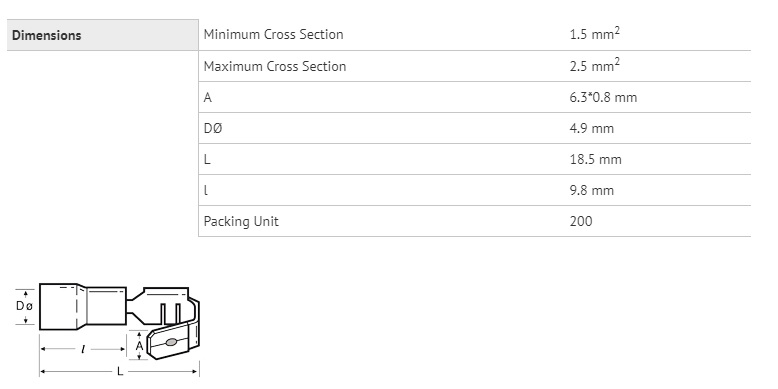
Task: Click the 1.5 mm² minimum value
Action: (x=595, y=34)
